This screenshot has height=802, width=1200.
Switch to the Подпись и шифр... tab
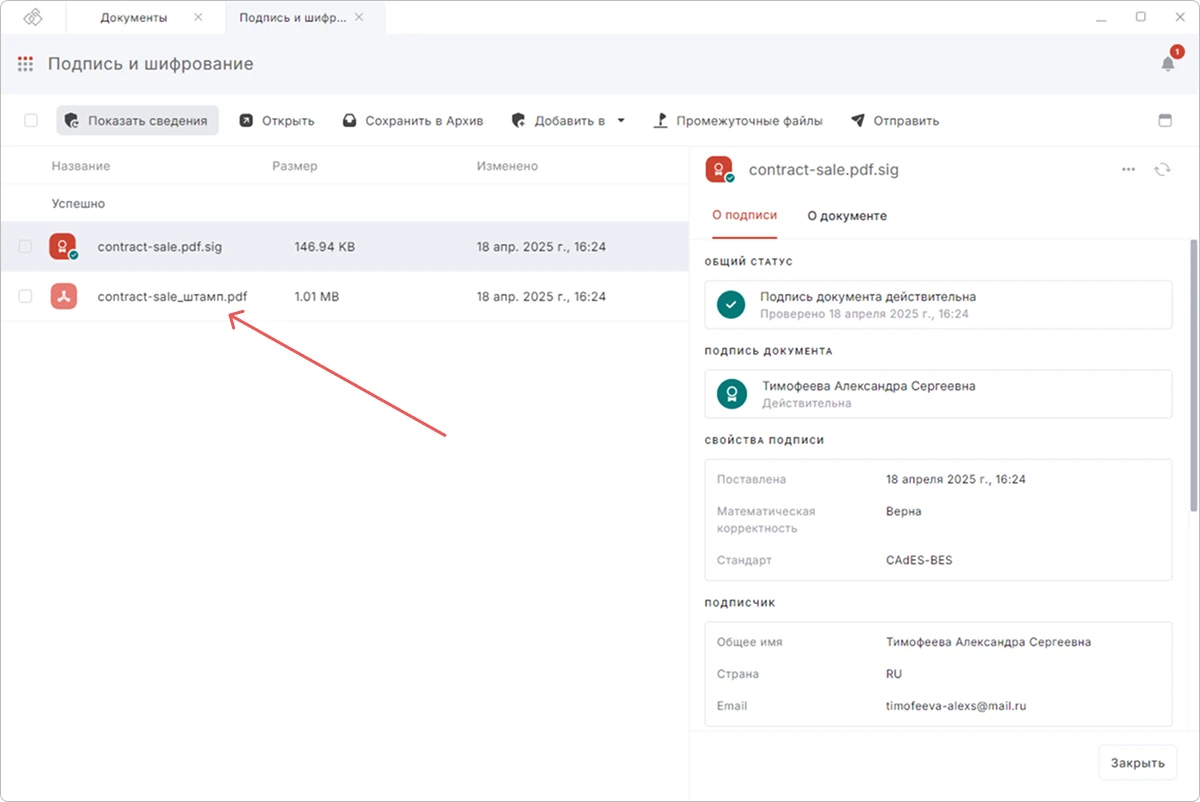(x=292, y=18)
